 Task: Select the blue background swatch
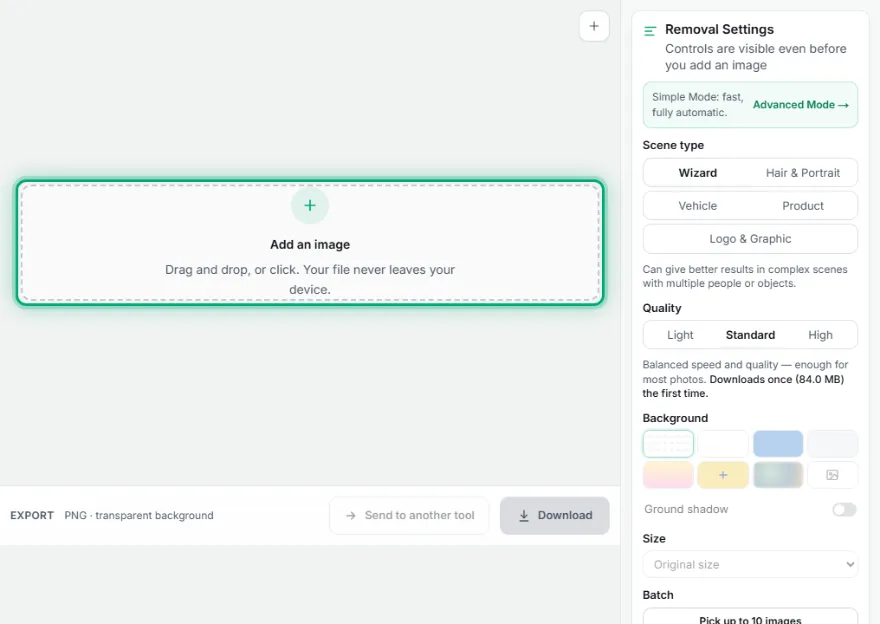(x=778, y=444)
